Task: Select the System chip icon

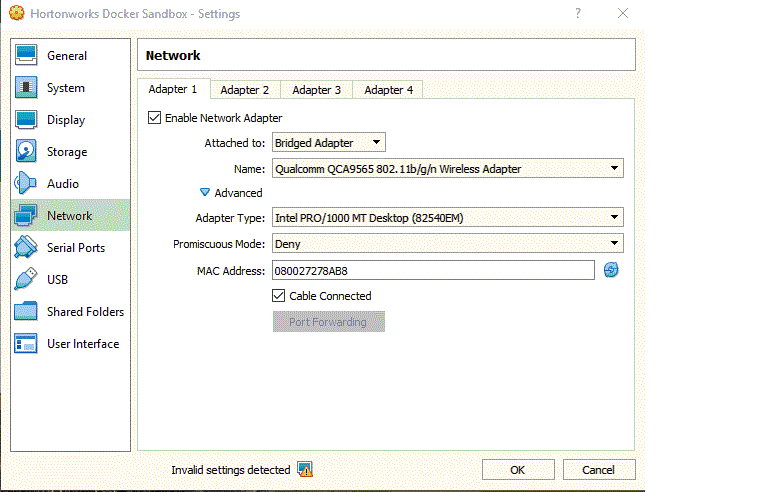Action: 26,88
